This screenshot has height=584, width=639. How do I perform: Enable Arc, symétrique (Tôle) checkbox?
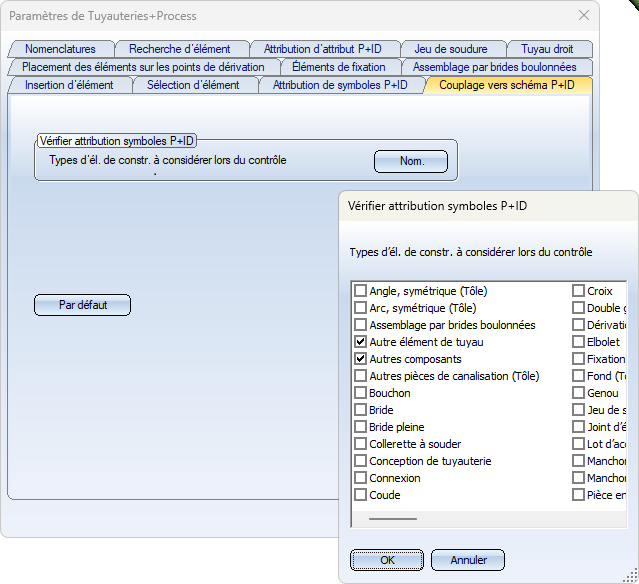360,308
